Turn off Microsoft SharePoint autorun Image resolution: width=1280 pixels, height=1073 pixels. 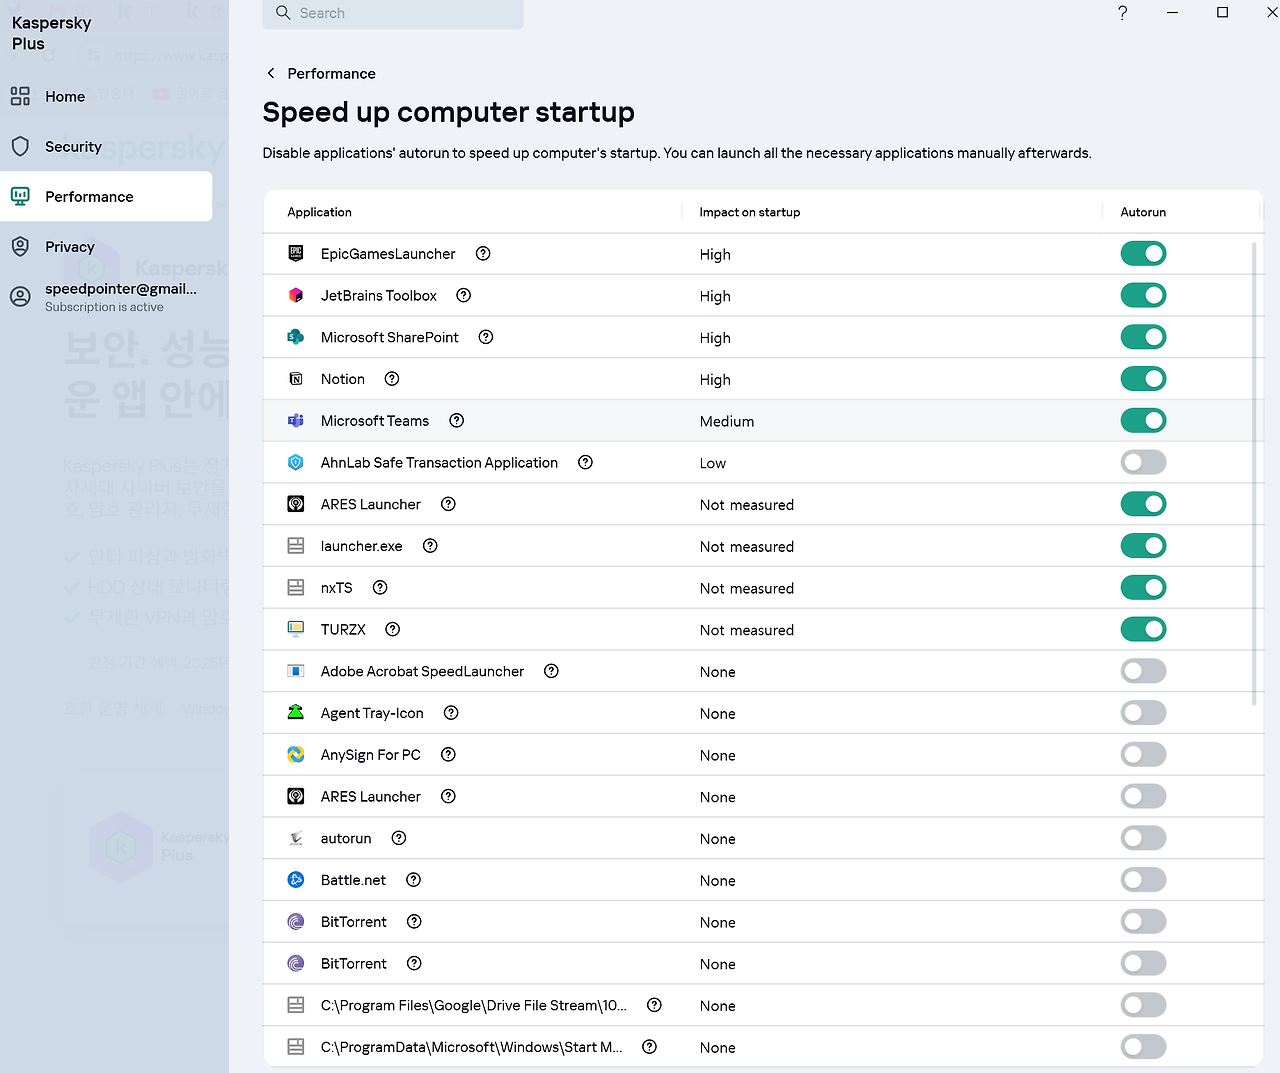[x=1143, y=338]
